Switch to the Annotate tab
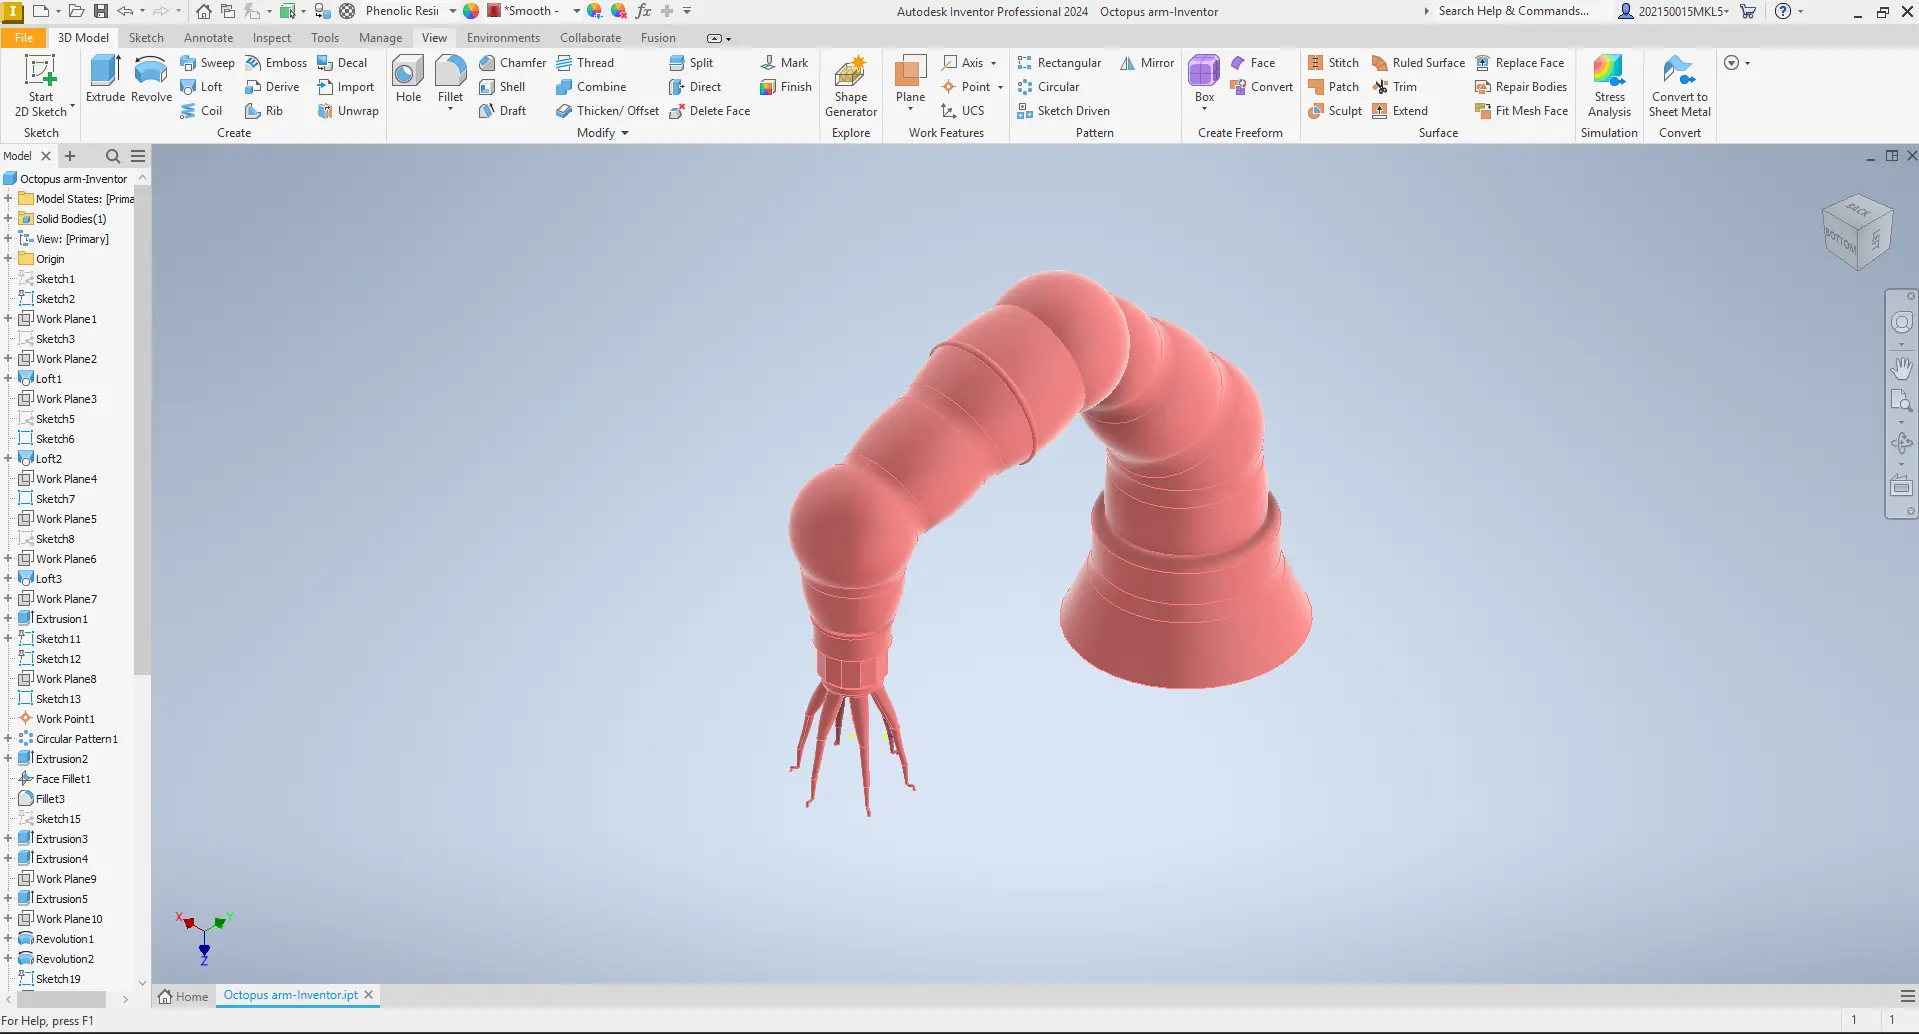 coord(208,37)
